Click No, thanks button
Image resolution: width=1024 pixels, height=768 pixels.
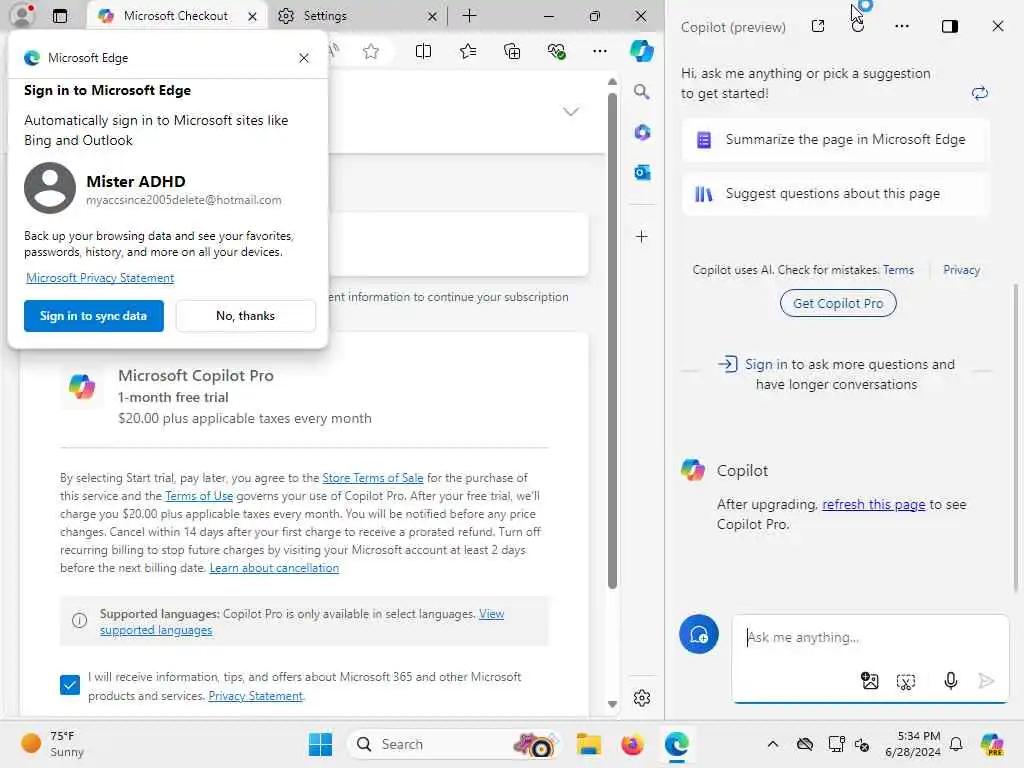point(246,316)
